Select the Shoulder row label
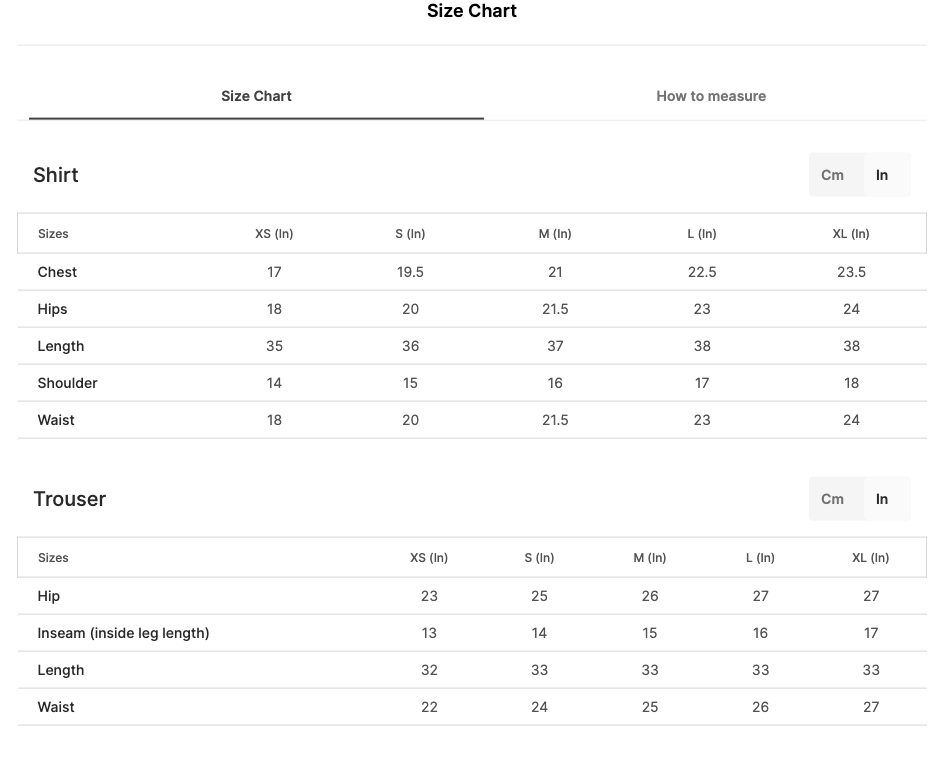Screen dimensions: 946x770 coord(68,383)
